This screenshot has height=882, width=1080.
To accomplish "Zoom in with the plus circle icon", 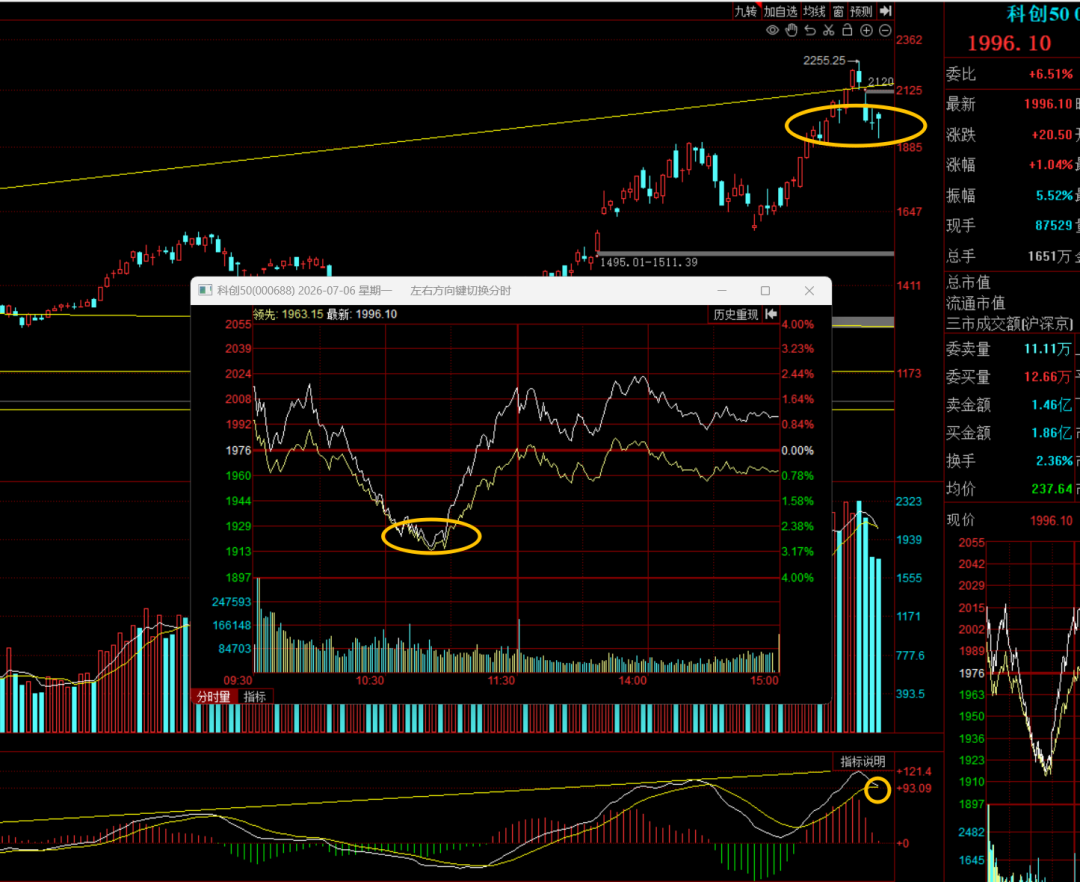I will tap(866, 30).
